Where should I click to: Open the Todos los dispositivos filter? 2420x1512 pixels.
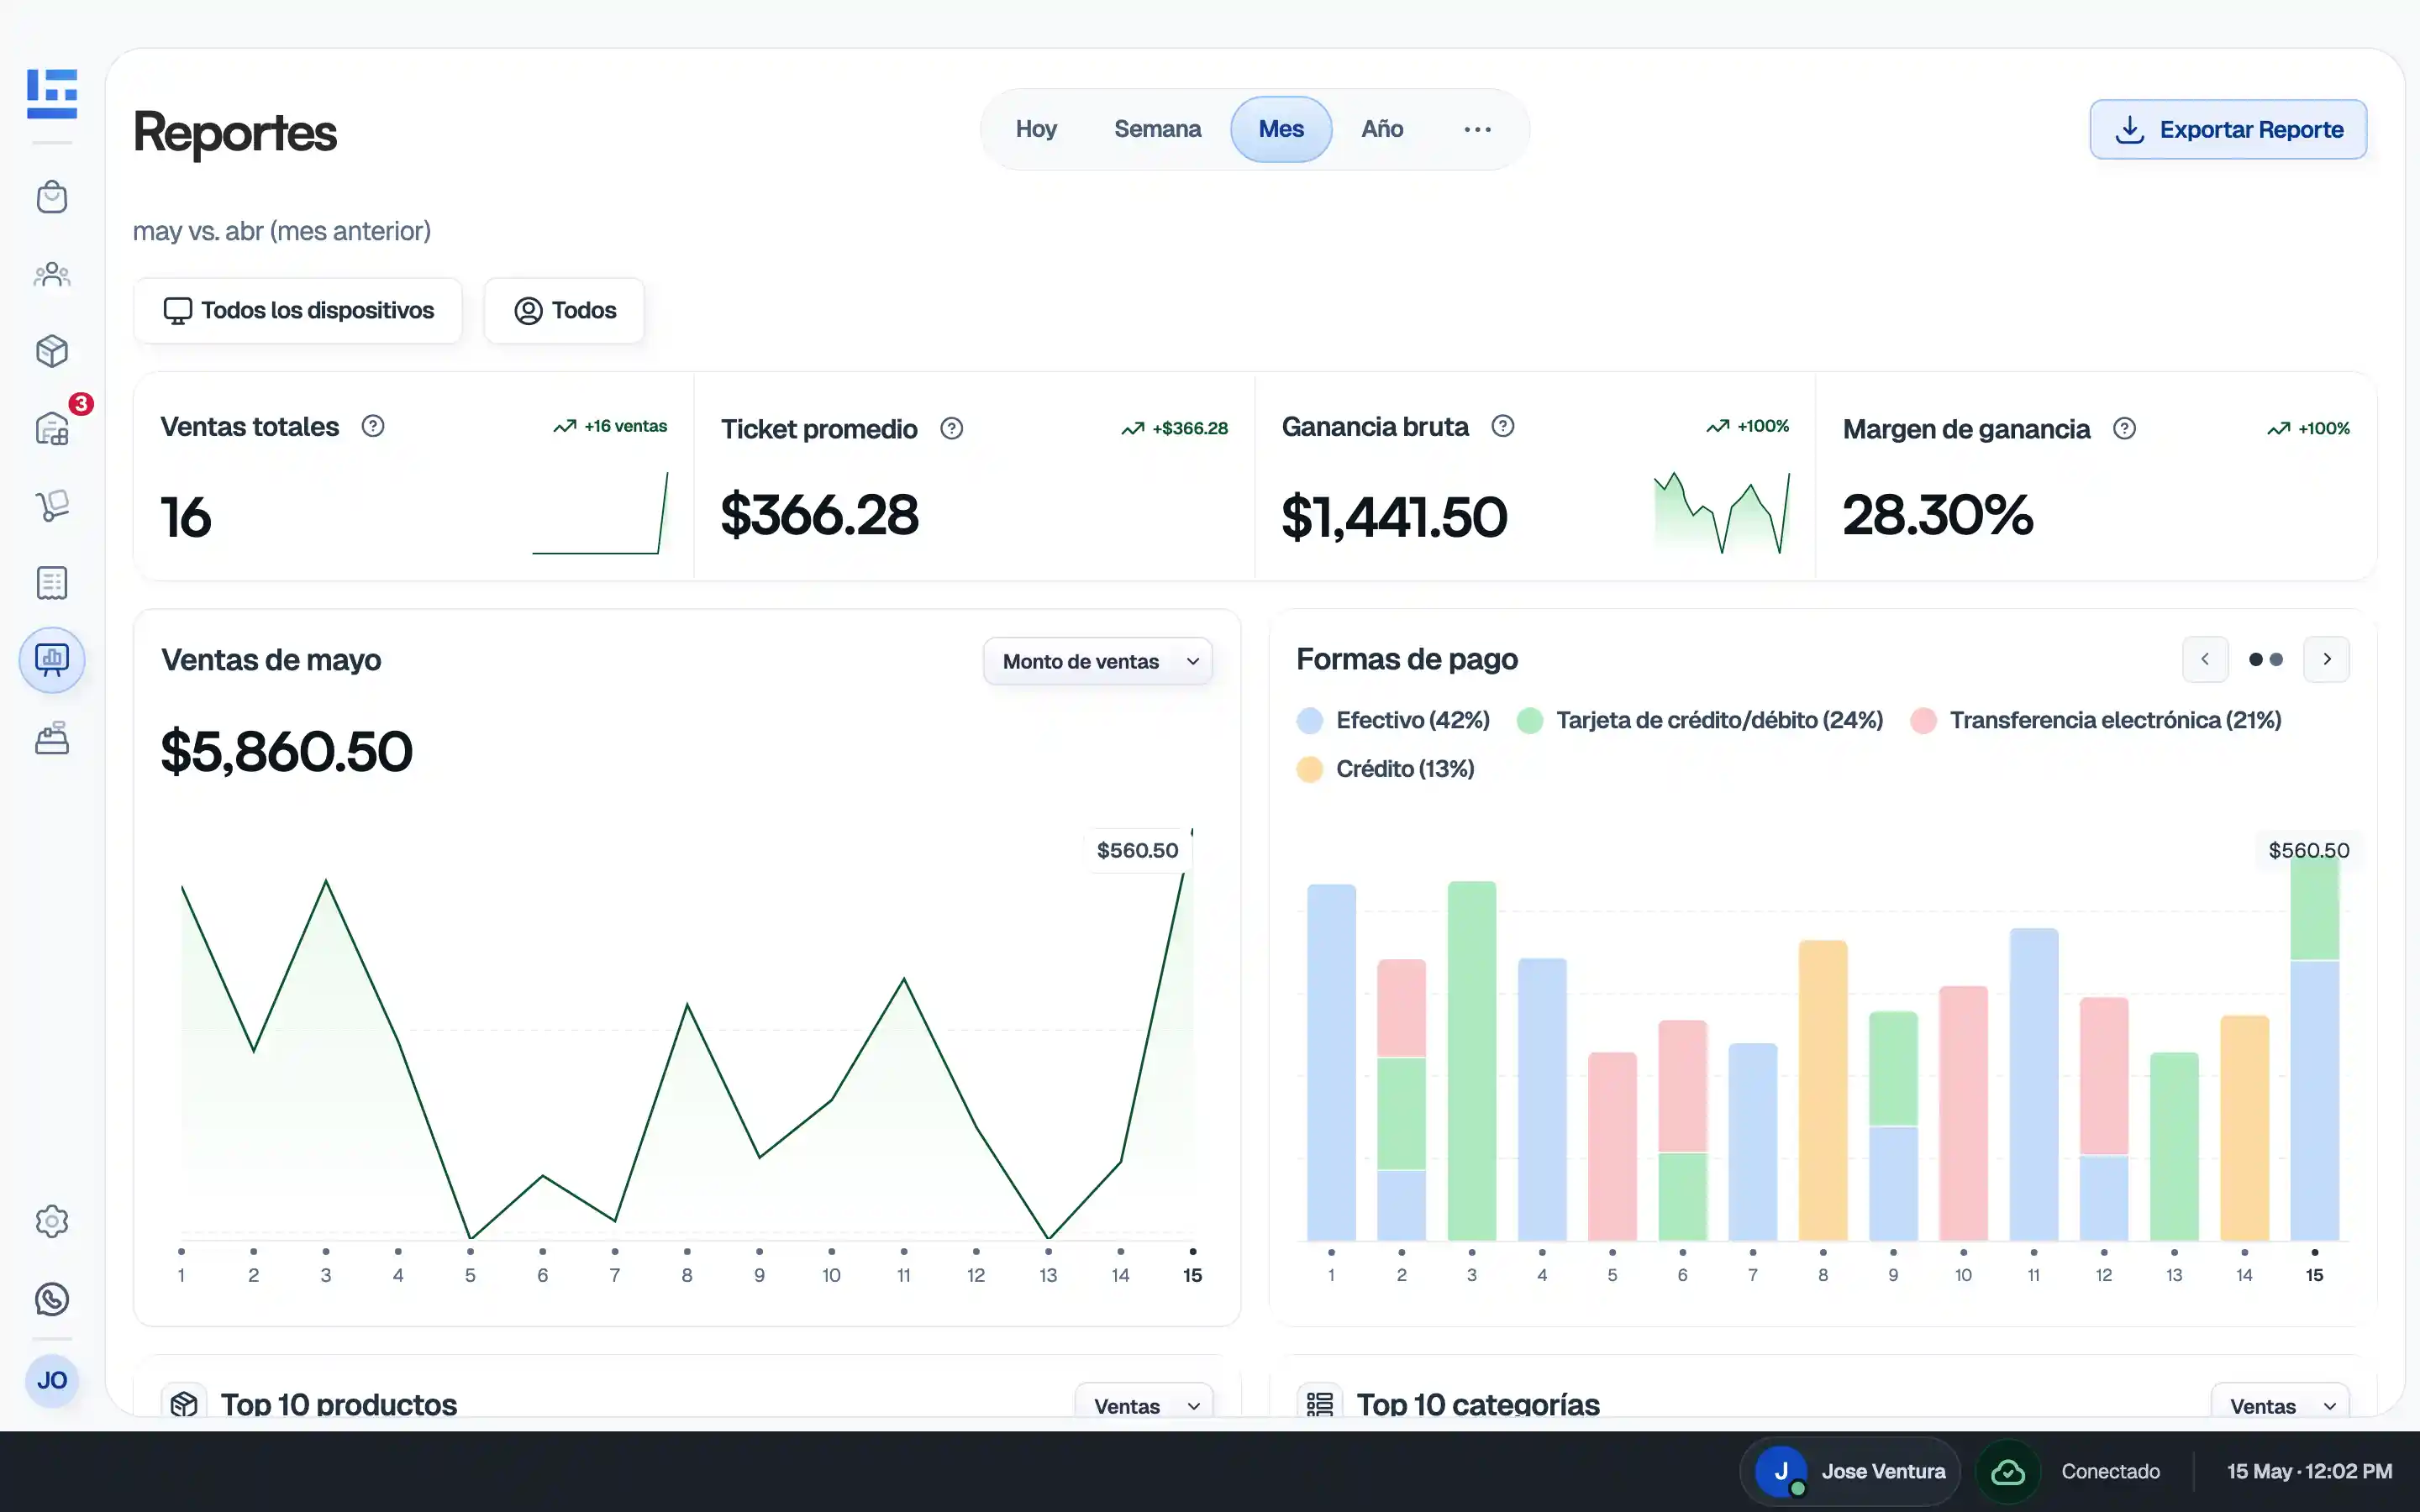[298, 311]
